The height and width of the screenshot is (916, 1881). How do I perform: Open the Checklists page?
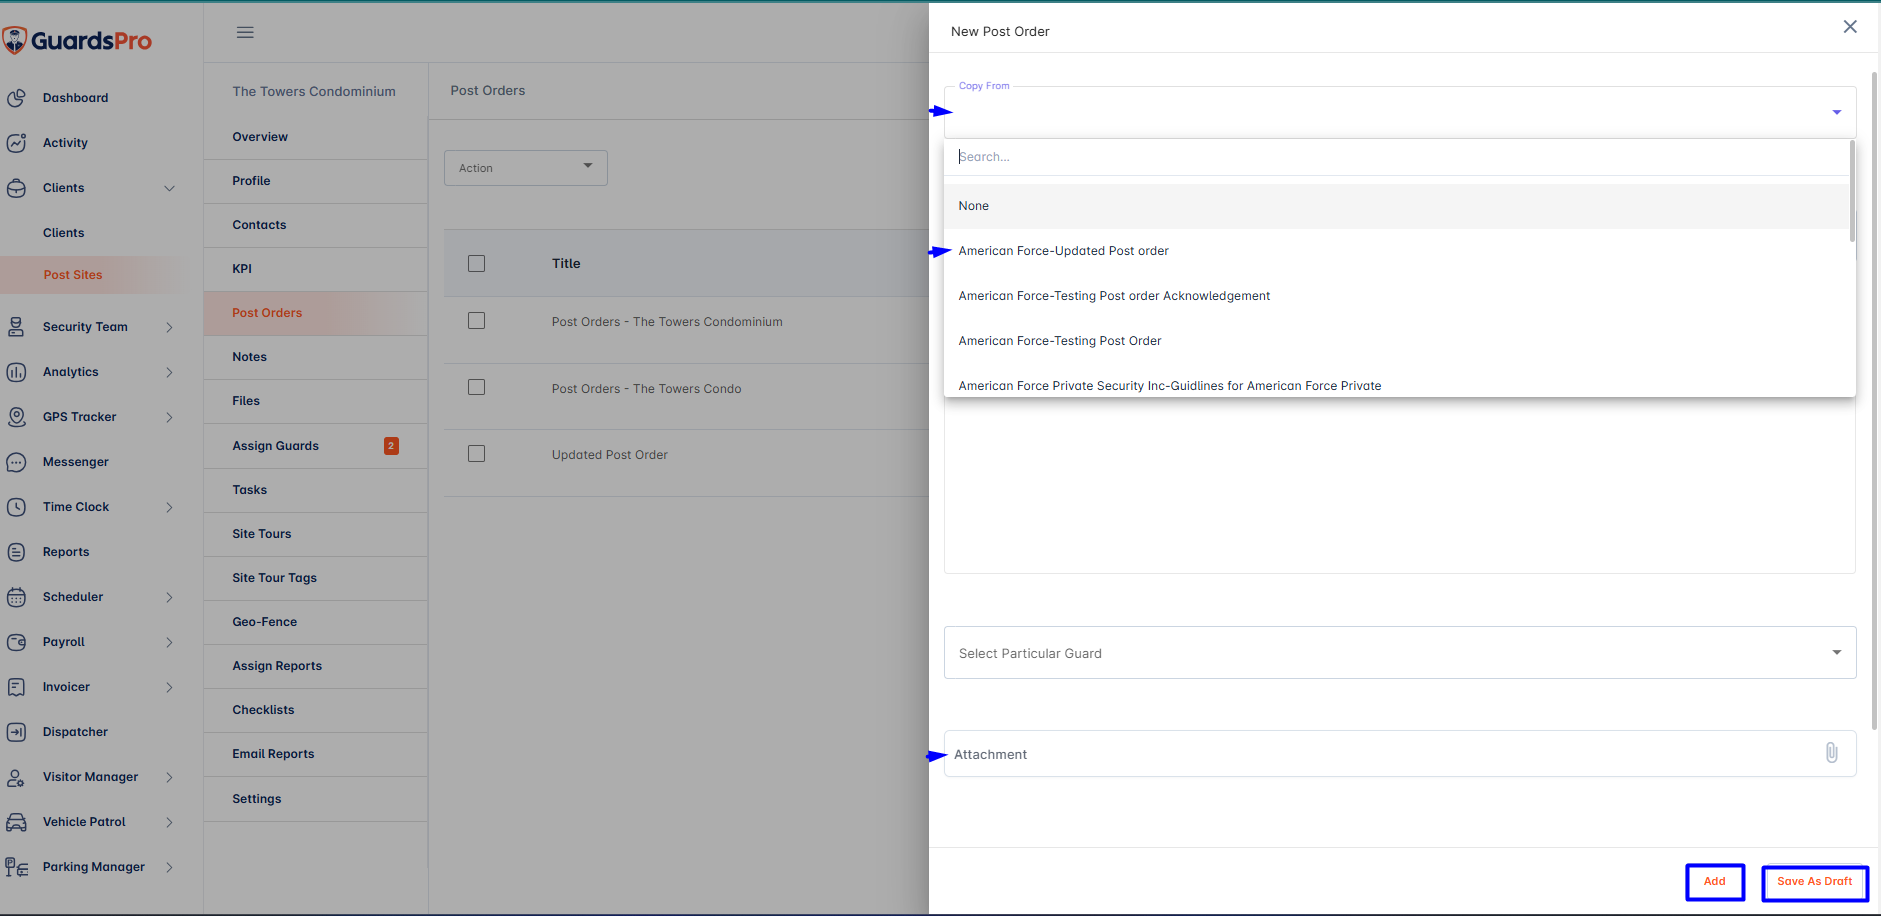coord(316,710)
